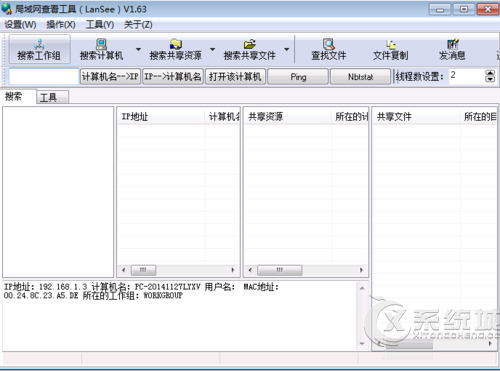Focus the address input field left of 计算机名-->IP
Screen dimensions: 500x371
[x=44, y=77]
